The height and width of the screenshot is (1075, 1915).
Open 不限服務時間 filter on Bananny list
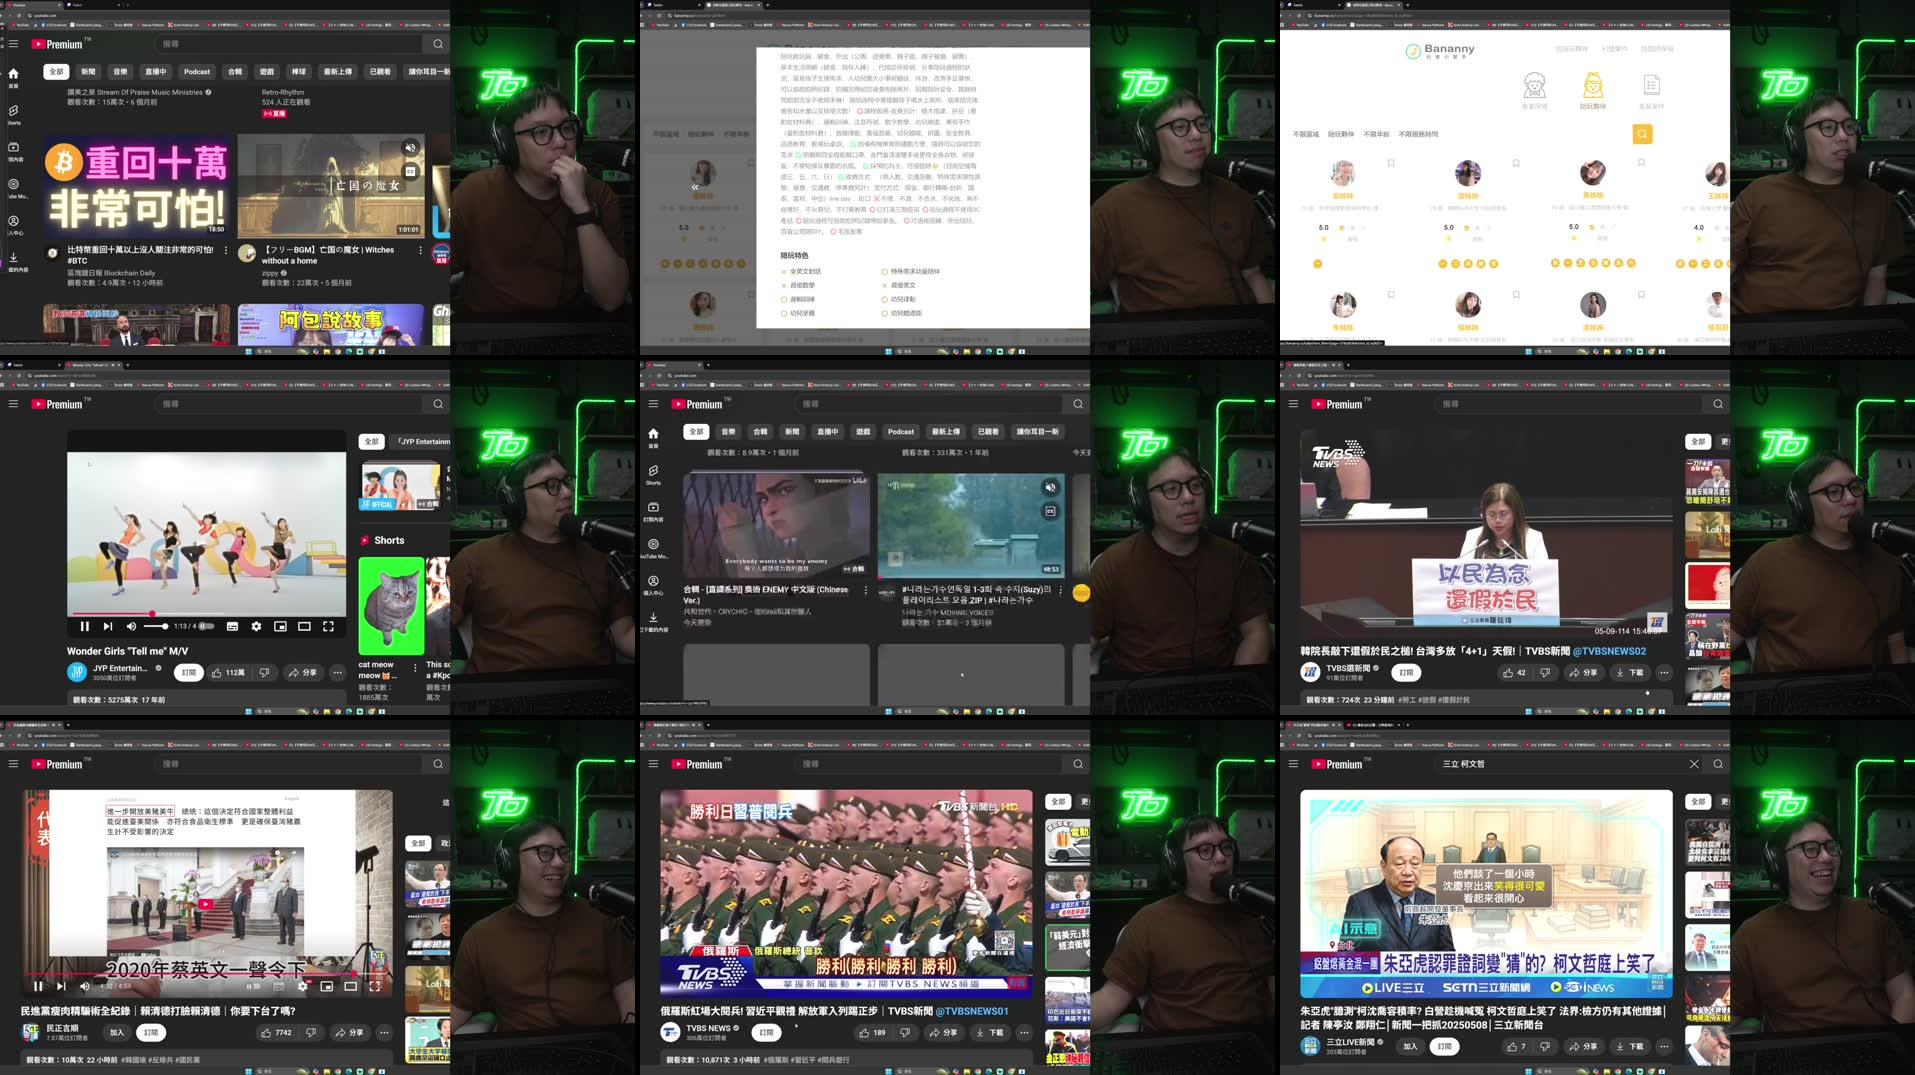1418,134
